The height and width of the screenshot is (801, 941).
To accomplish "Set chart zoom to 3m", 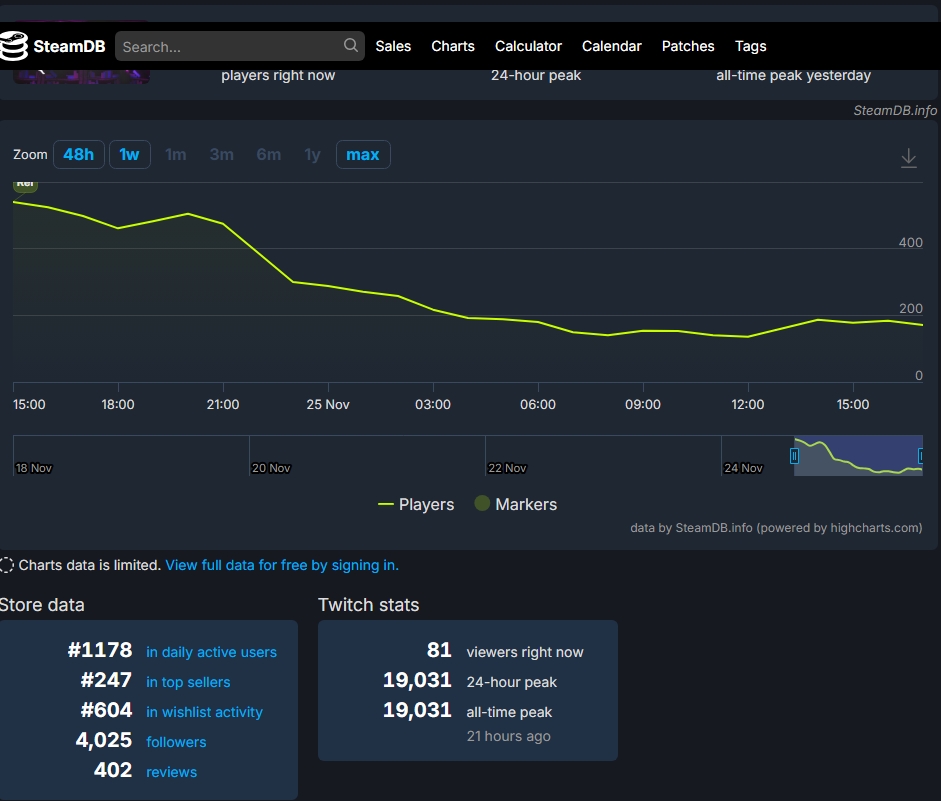I will click(x=221, y=155).
